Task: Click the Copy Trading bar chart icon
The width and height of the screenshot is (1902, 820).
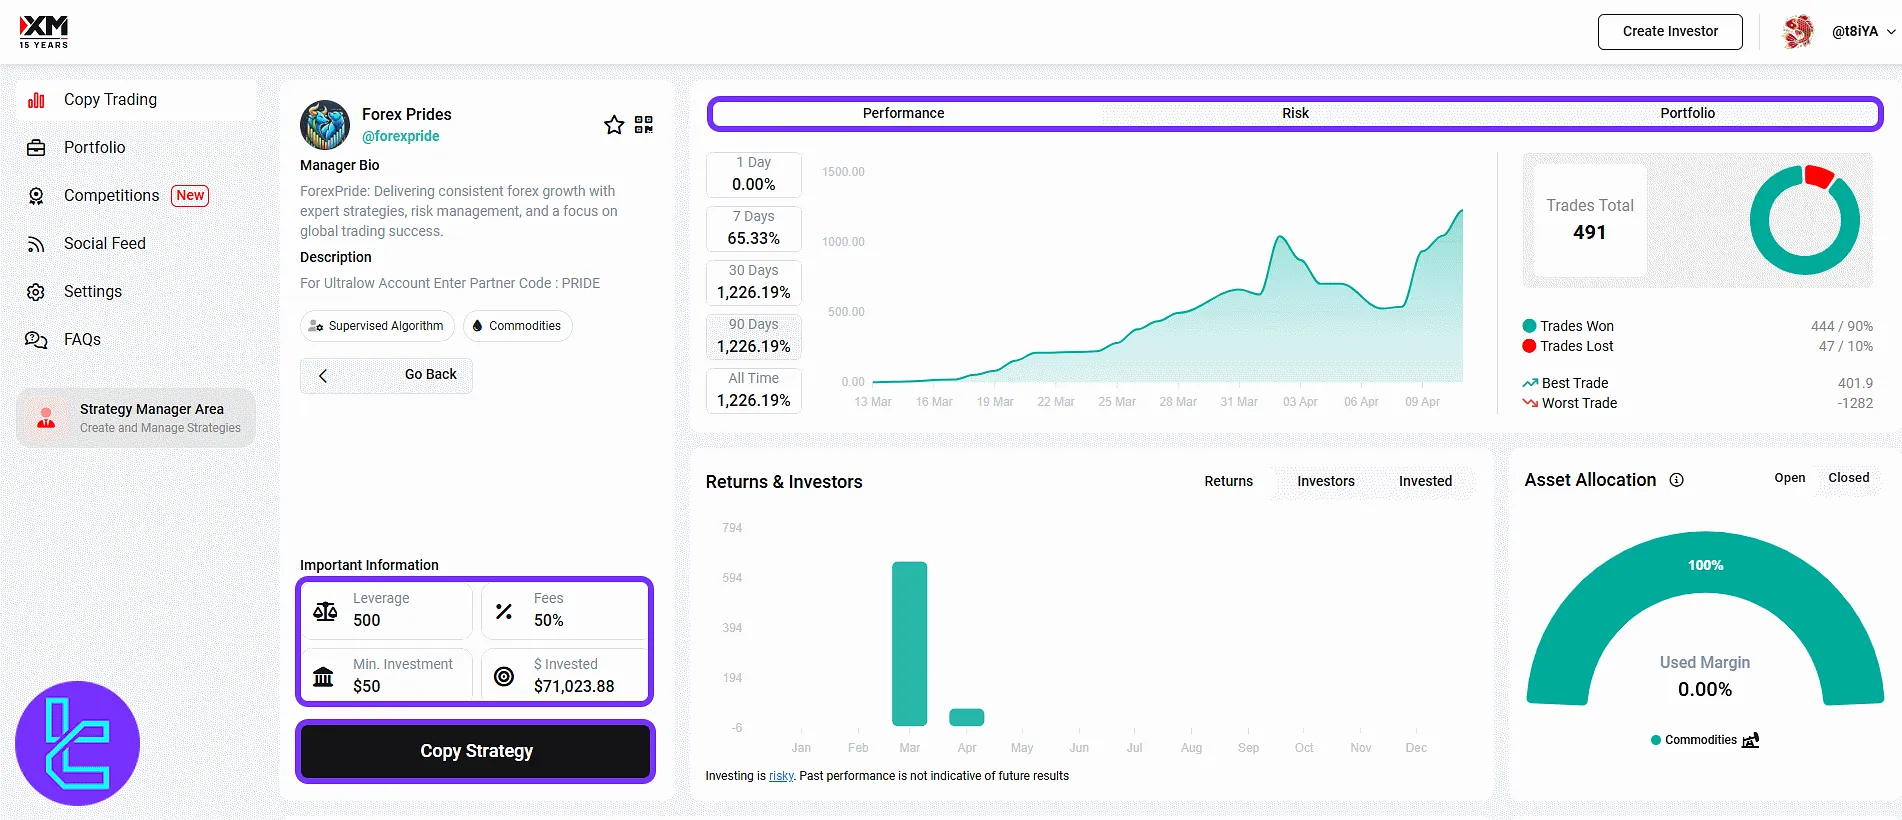Action: [x=36, y=100]
